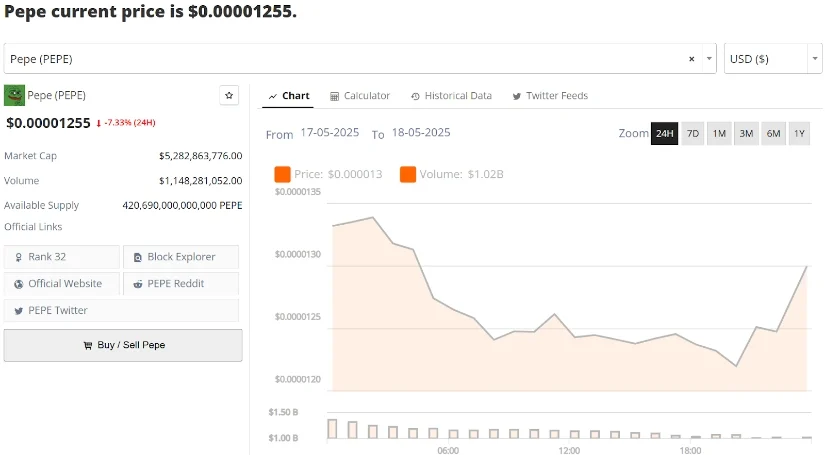Select the Chart tab
The image size is (825, 455).
click(288, 96)
